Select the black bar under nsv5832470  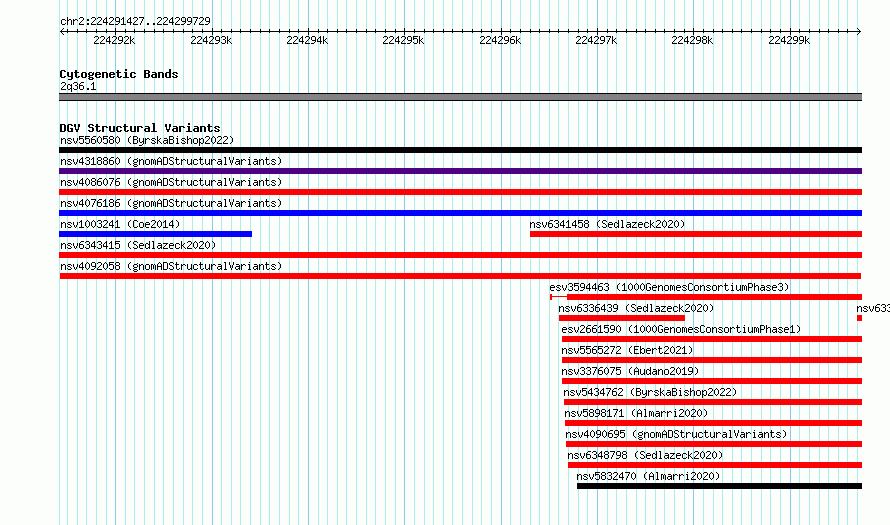click(720, 486)
